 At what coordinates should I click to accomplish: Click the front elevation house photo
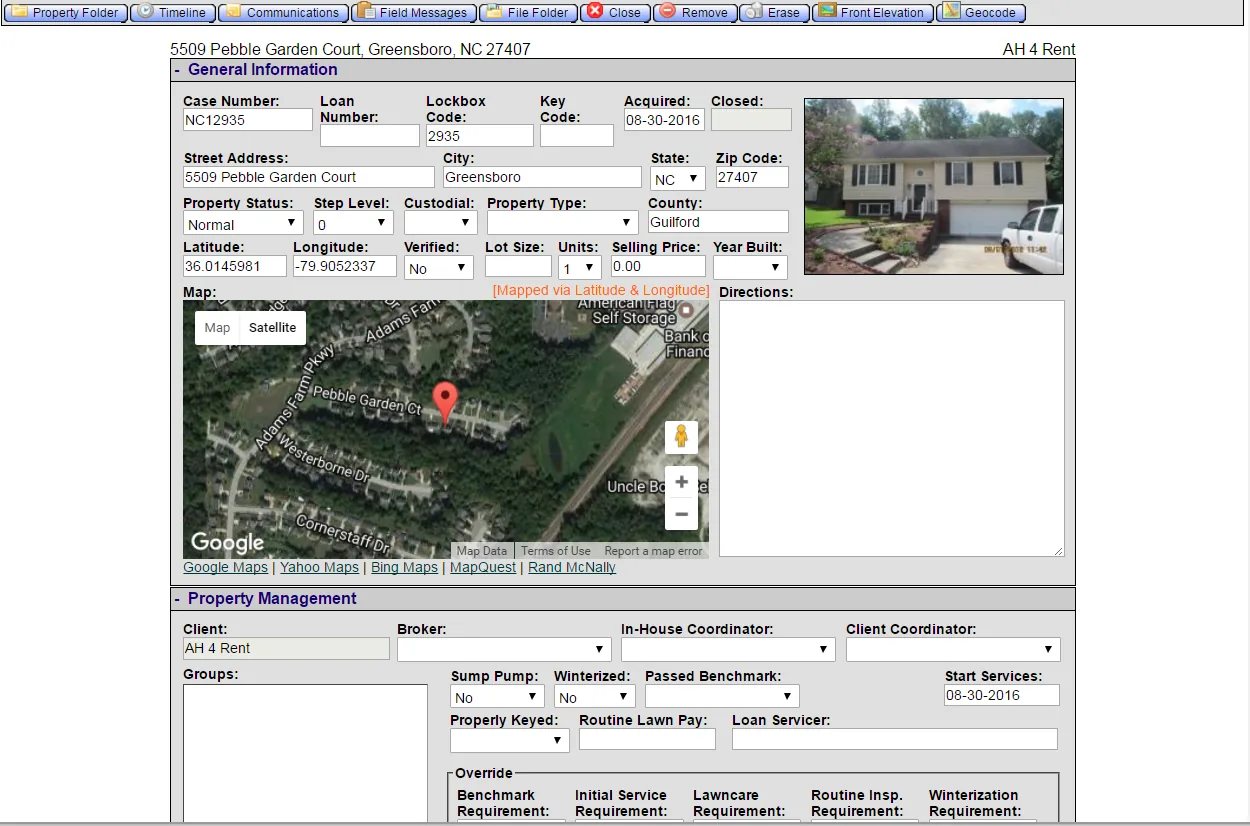click(934, 186)
